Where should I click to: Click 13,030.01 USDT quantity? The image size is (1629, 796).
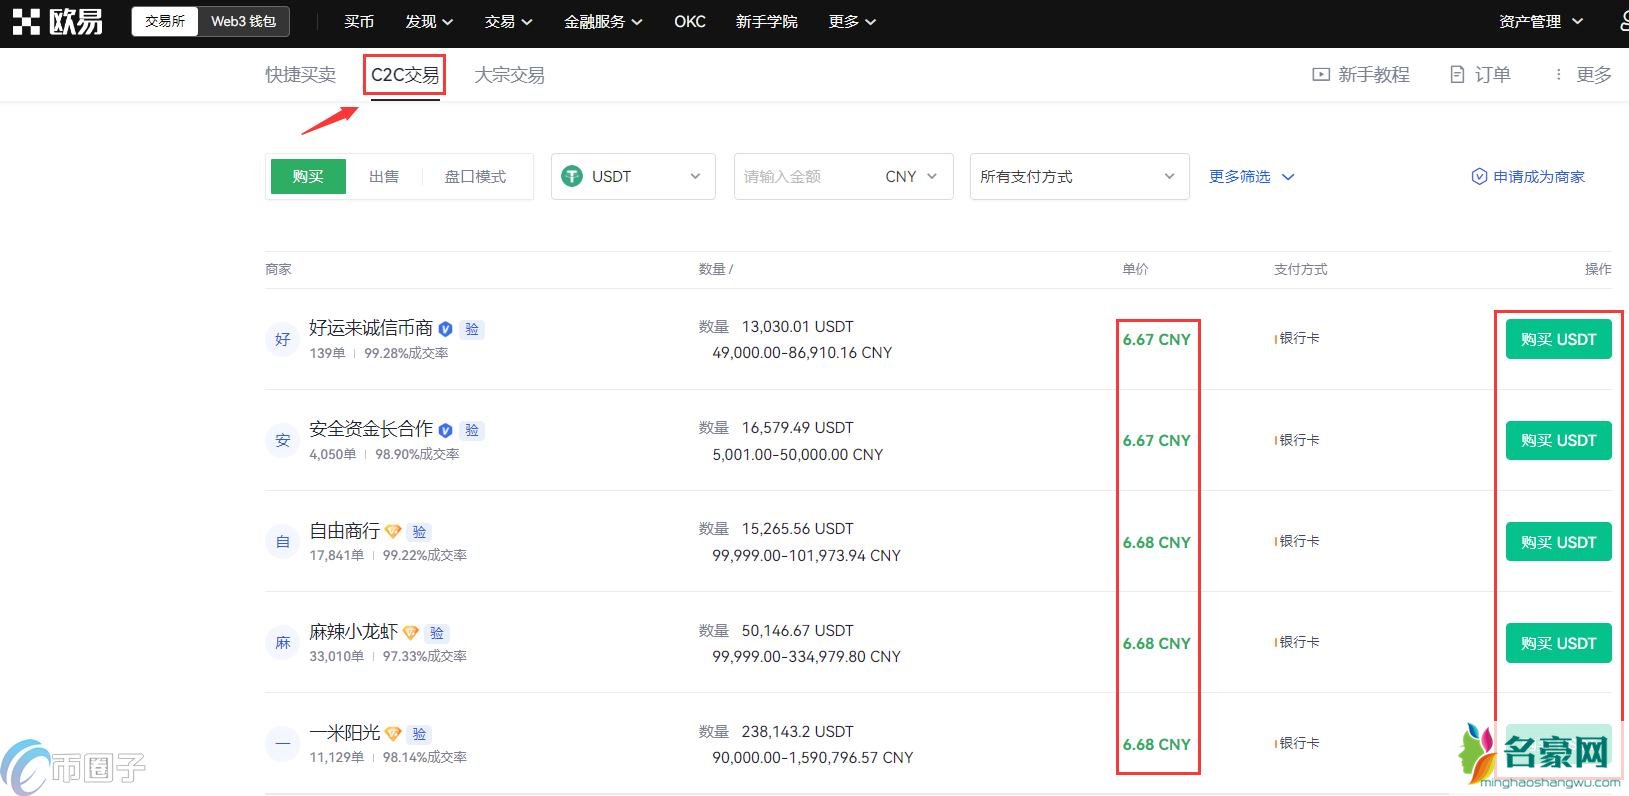pyautogui.click(x=797, y=326)
